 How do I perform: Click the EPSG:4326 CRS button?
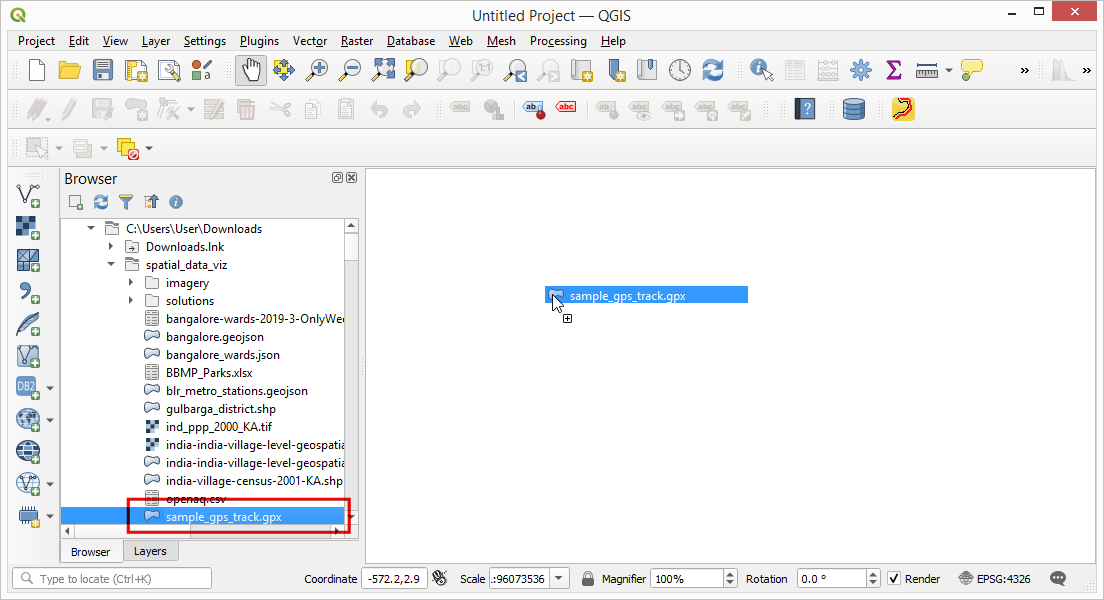(x=995, y=579)
